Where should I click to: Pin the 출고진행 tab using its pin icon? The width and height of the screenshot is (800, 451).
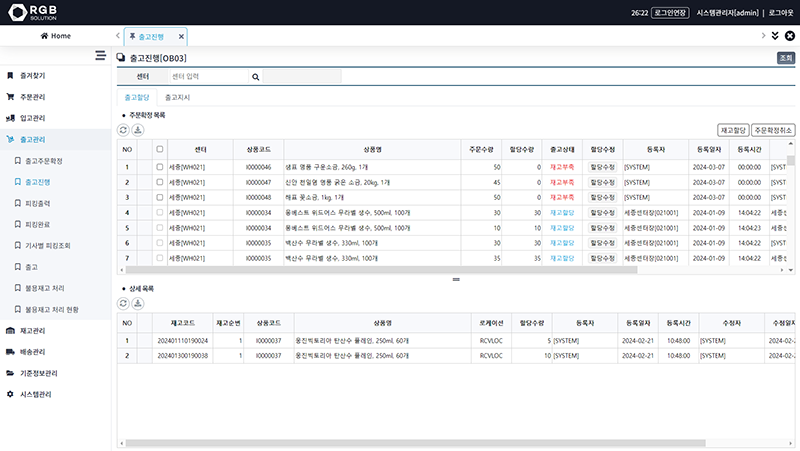pos(132,36)
